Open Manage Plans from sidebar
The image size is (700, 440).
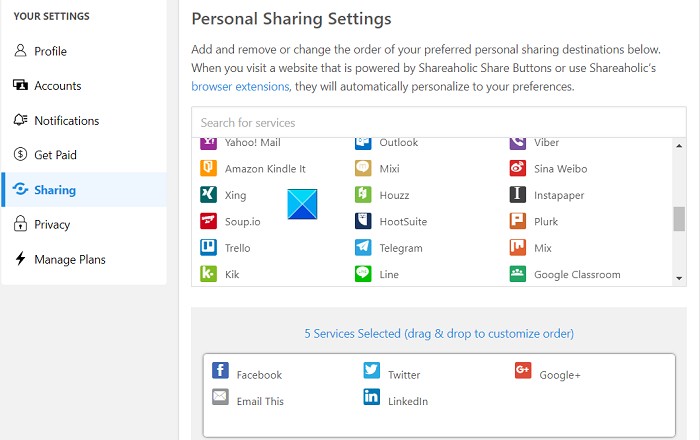tap(69, 260)
